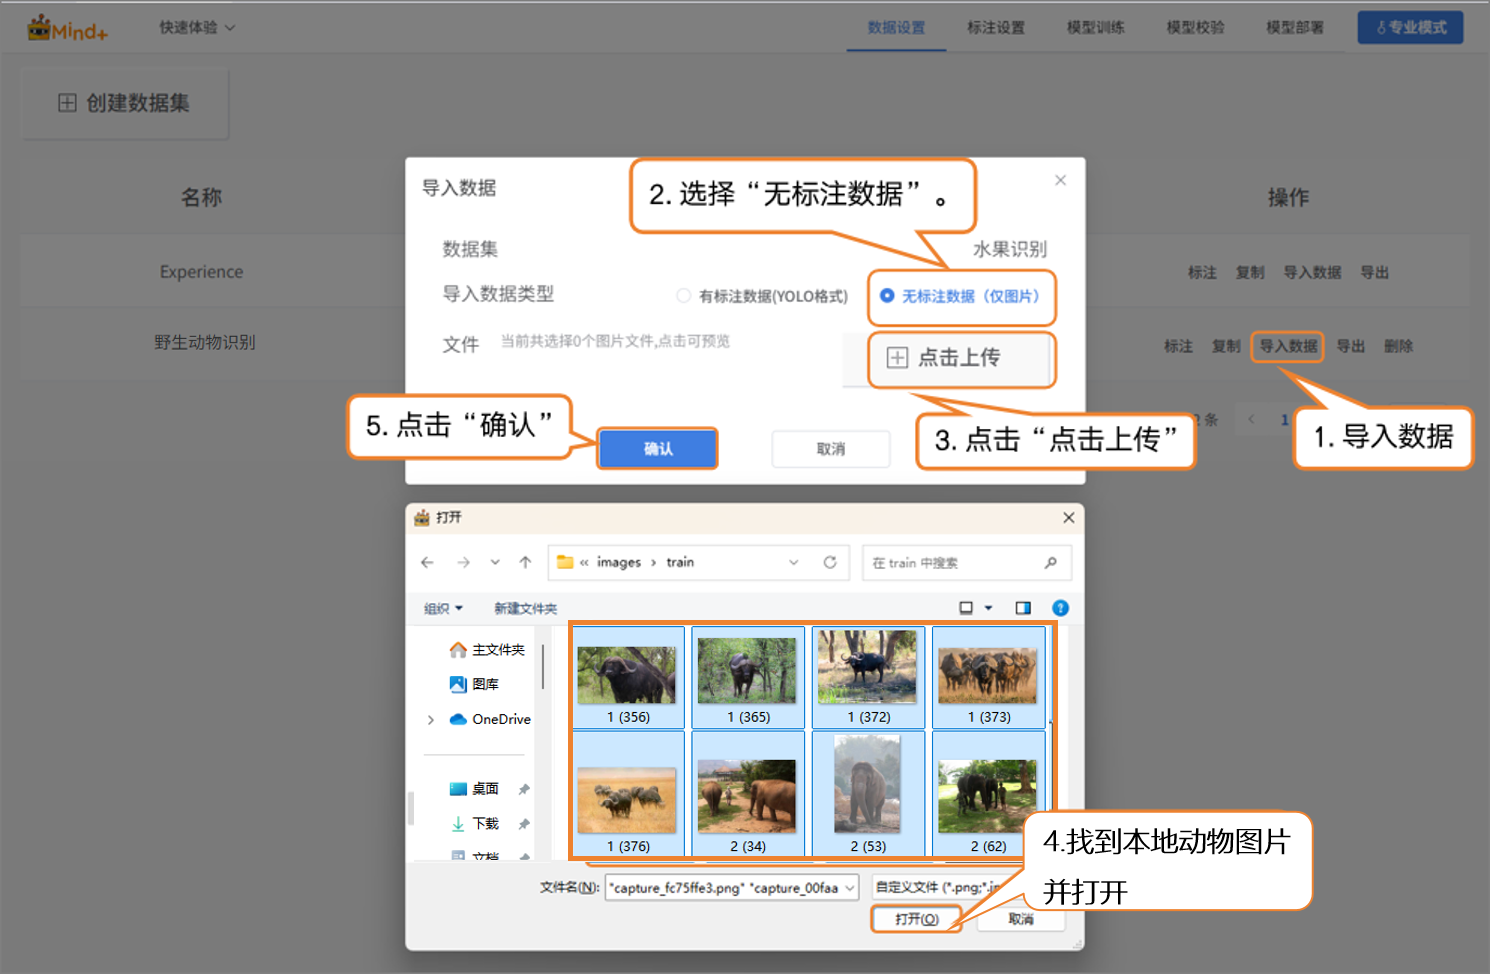This screenshot has height=974, width=1490.
Task: Click the up-directory arrow in file dialog
Action: tap(525, 562)
